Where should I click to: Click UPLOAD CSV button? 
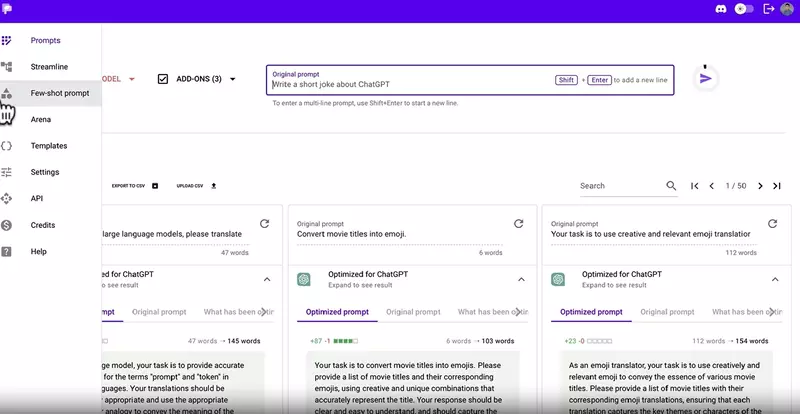[x=196, y=186]
